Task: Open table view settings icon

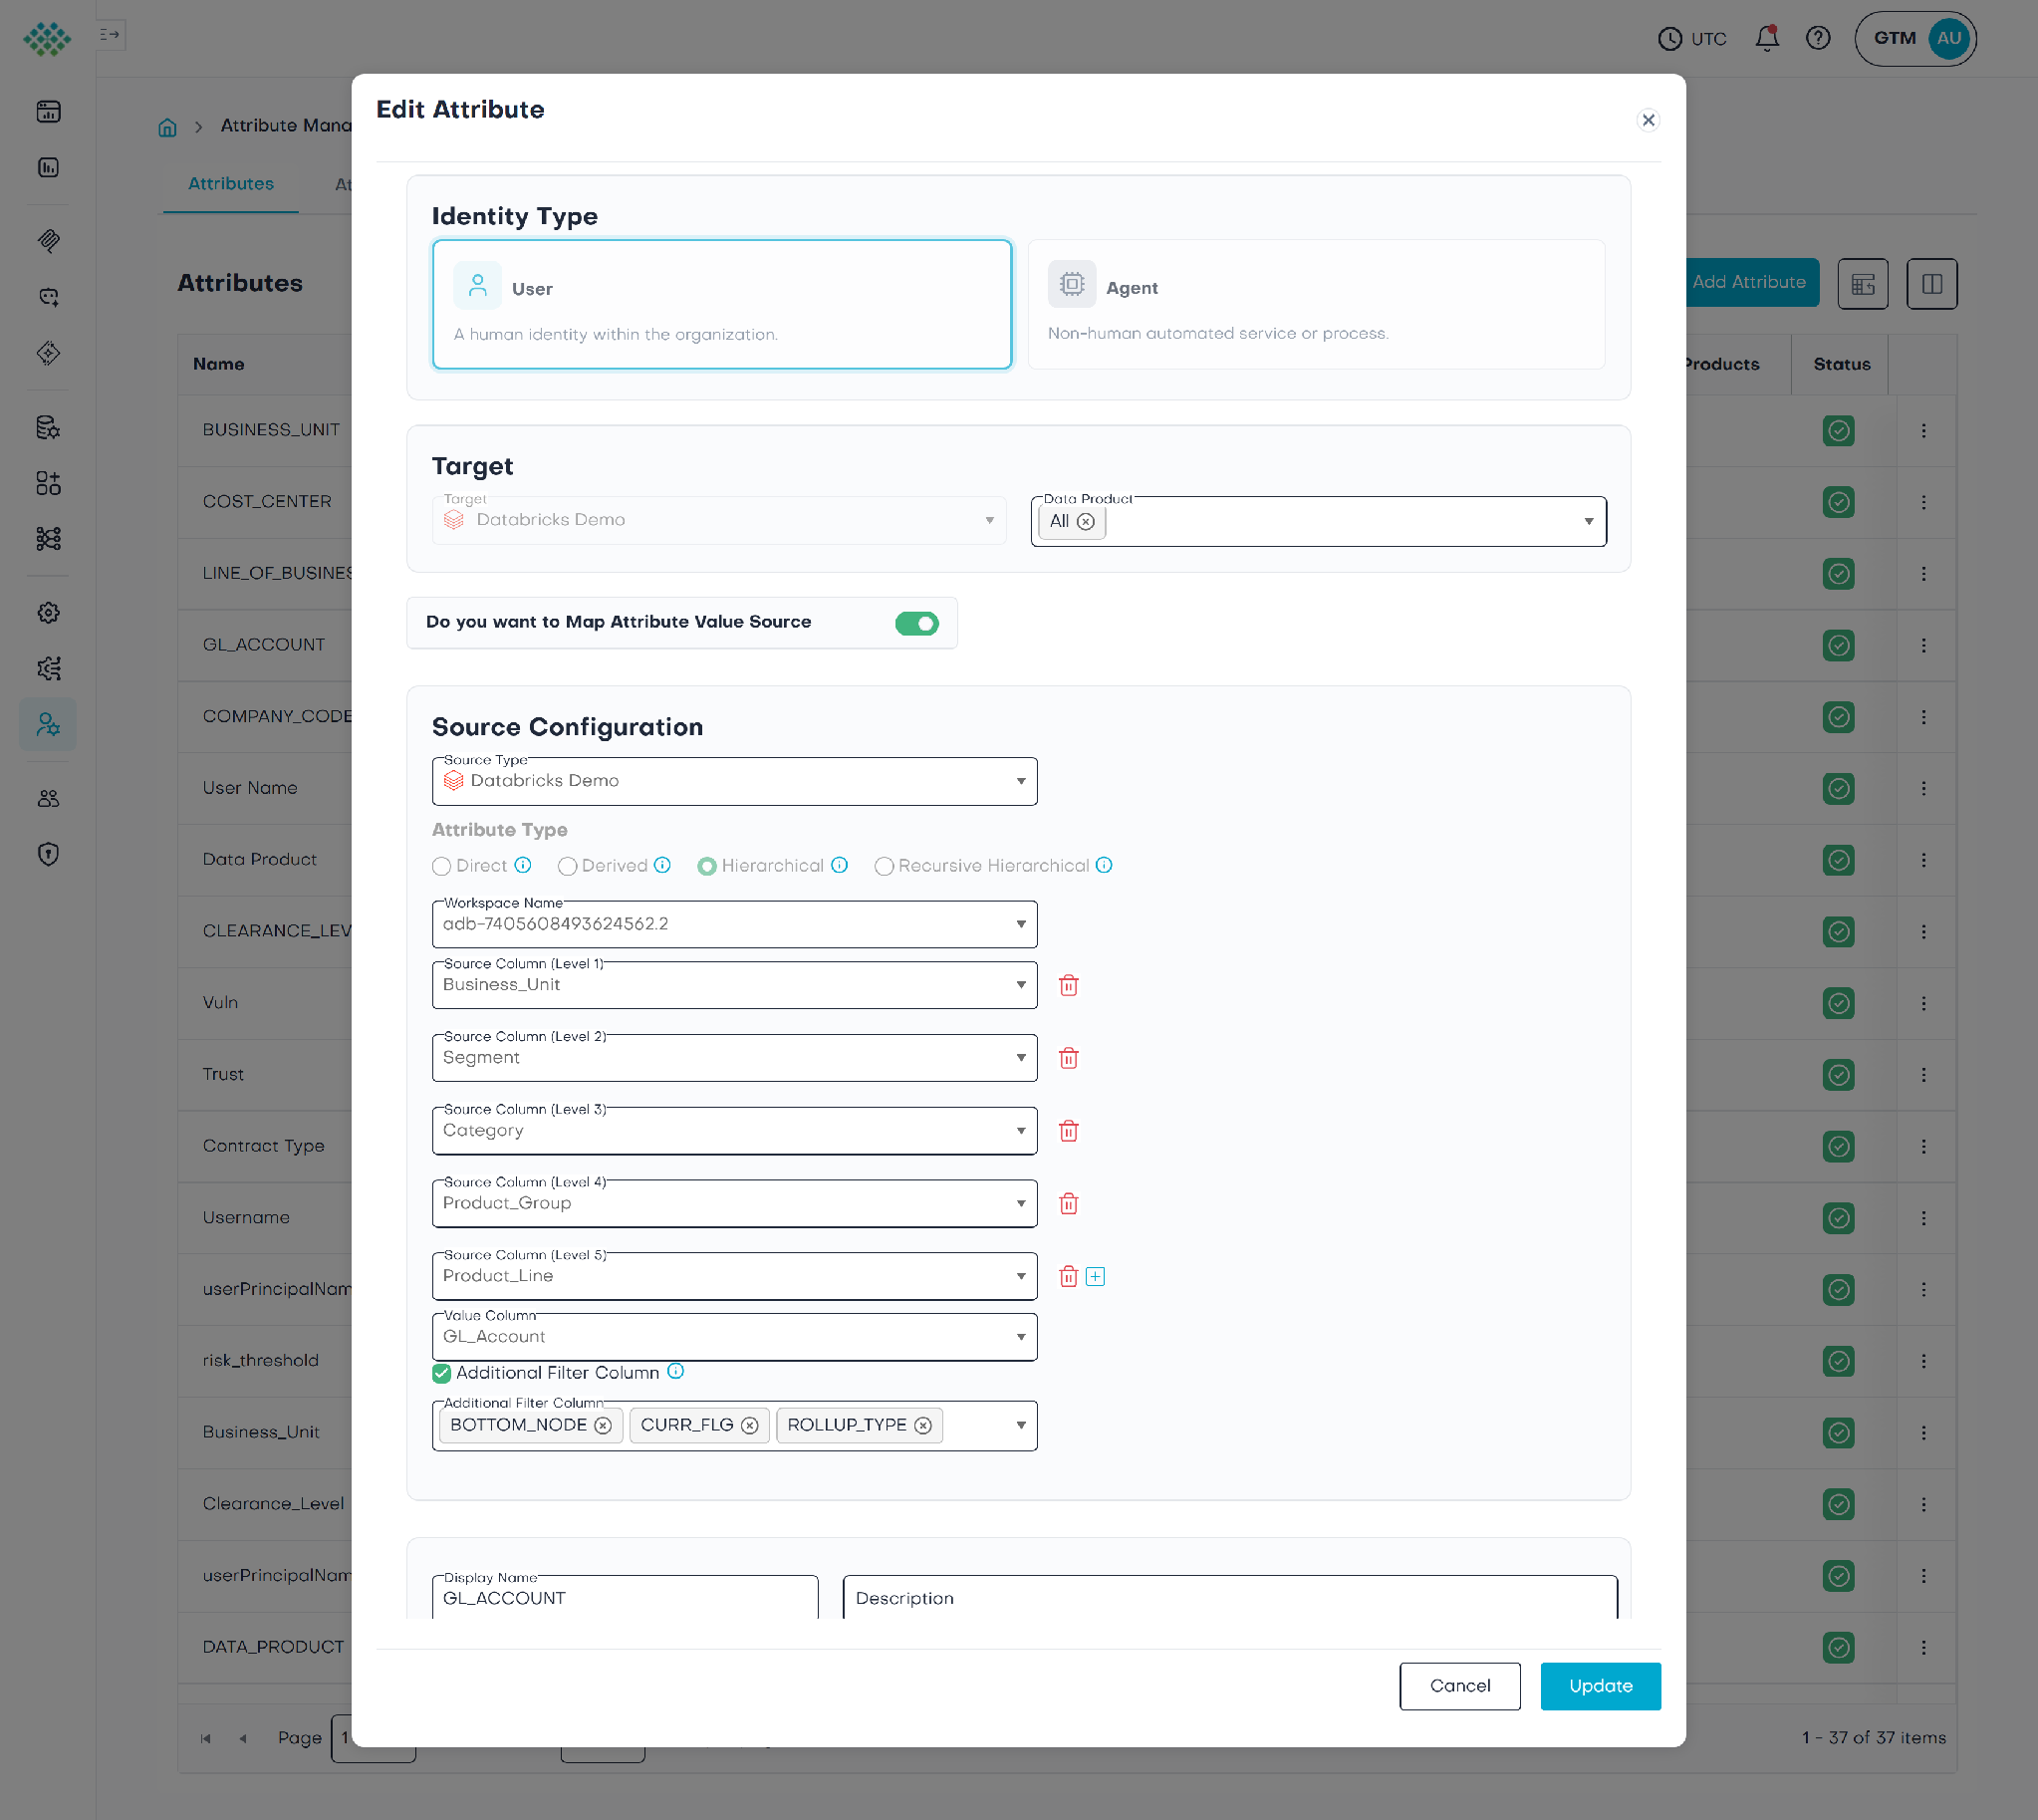Action: point(1862,284)
